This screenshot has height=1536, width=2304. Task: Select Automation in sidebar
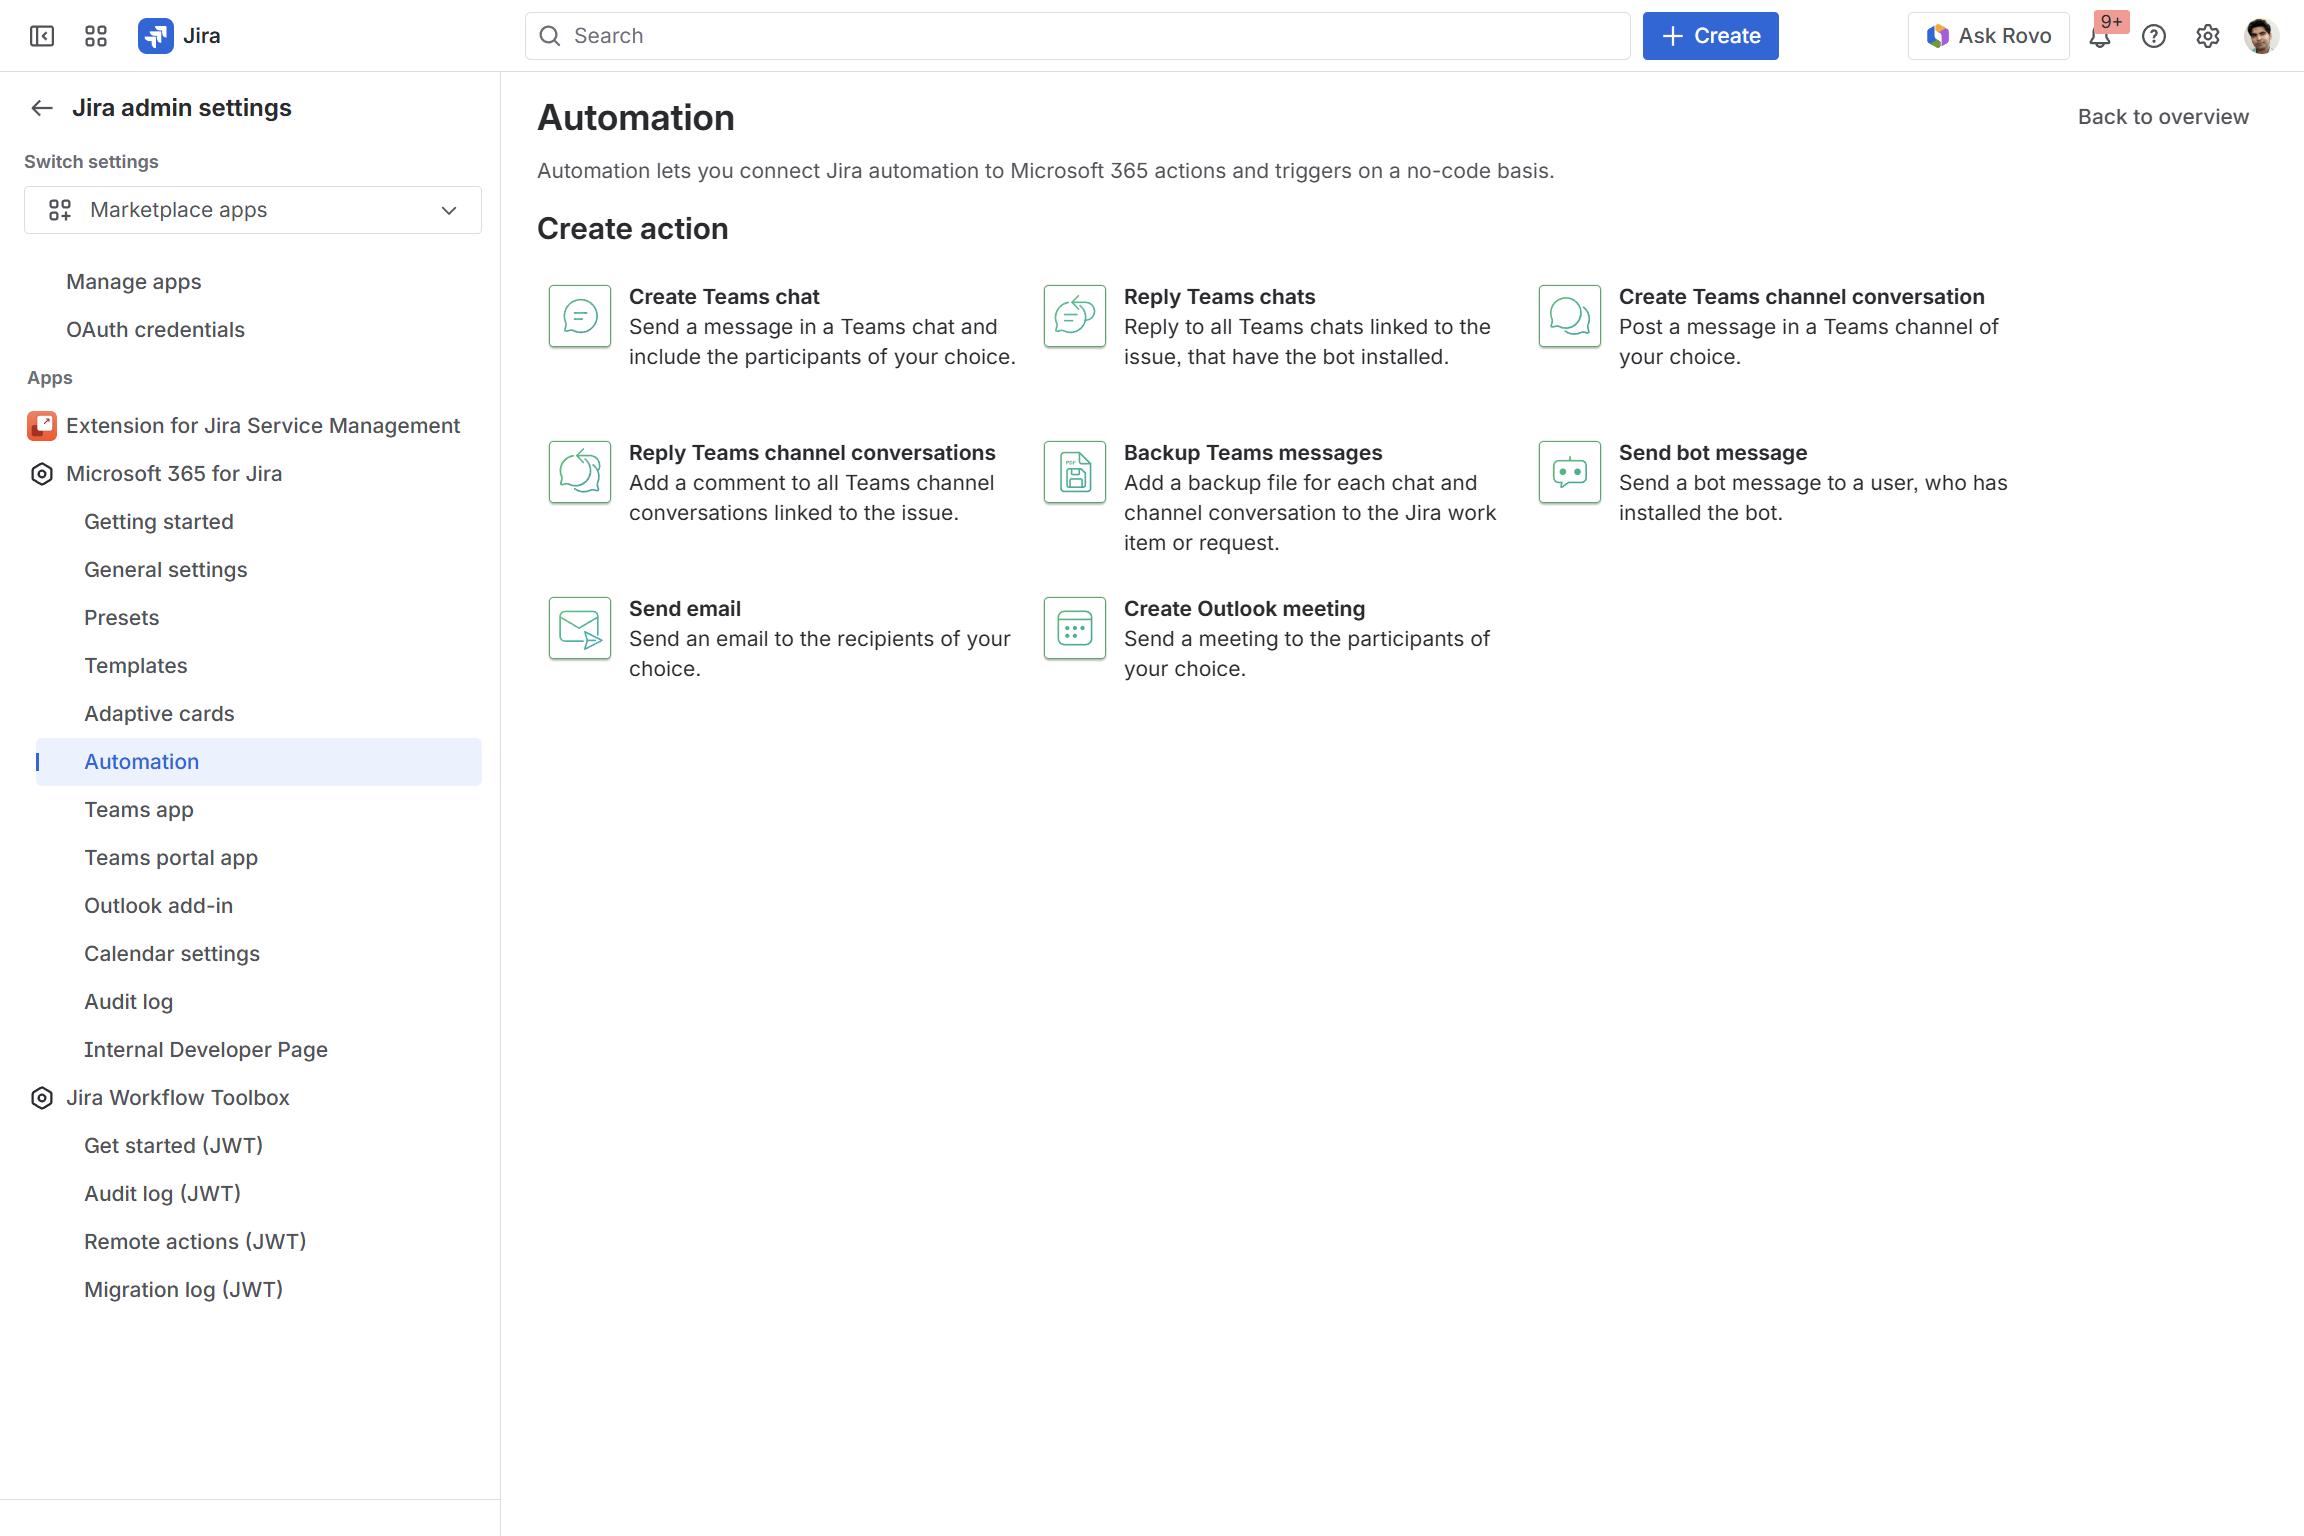click(259, 762)
